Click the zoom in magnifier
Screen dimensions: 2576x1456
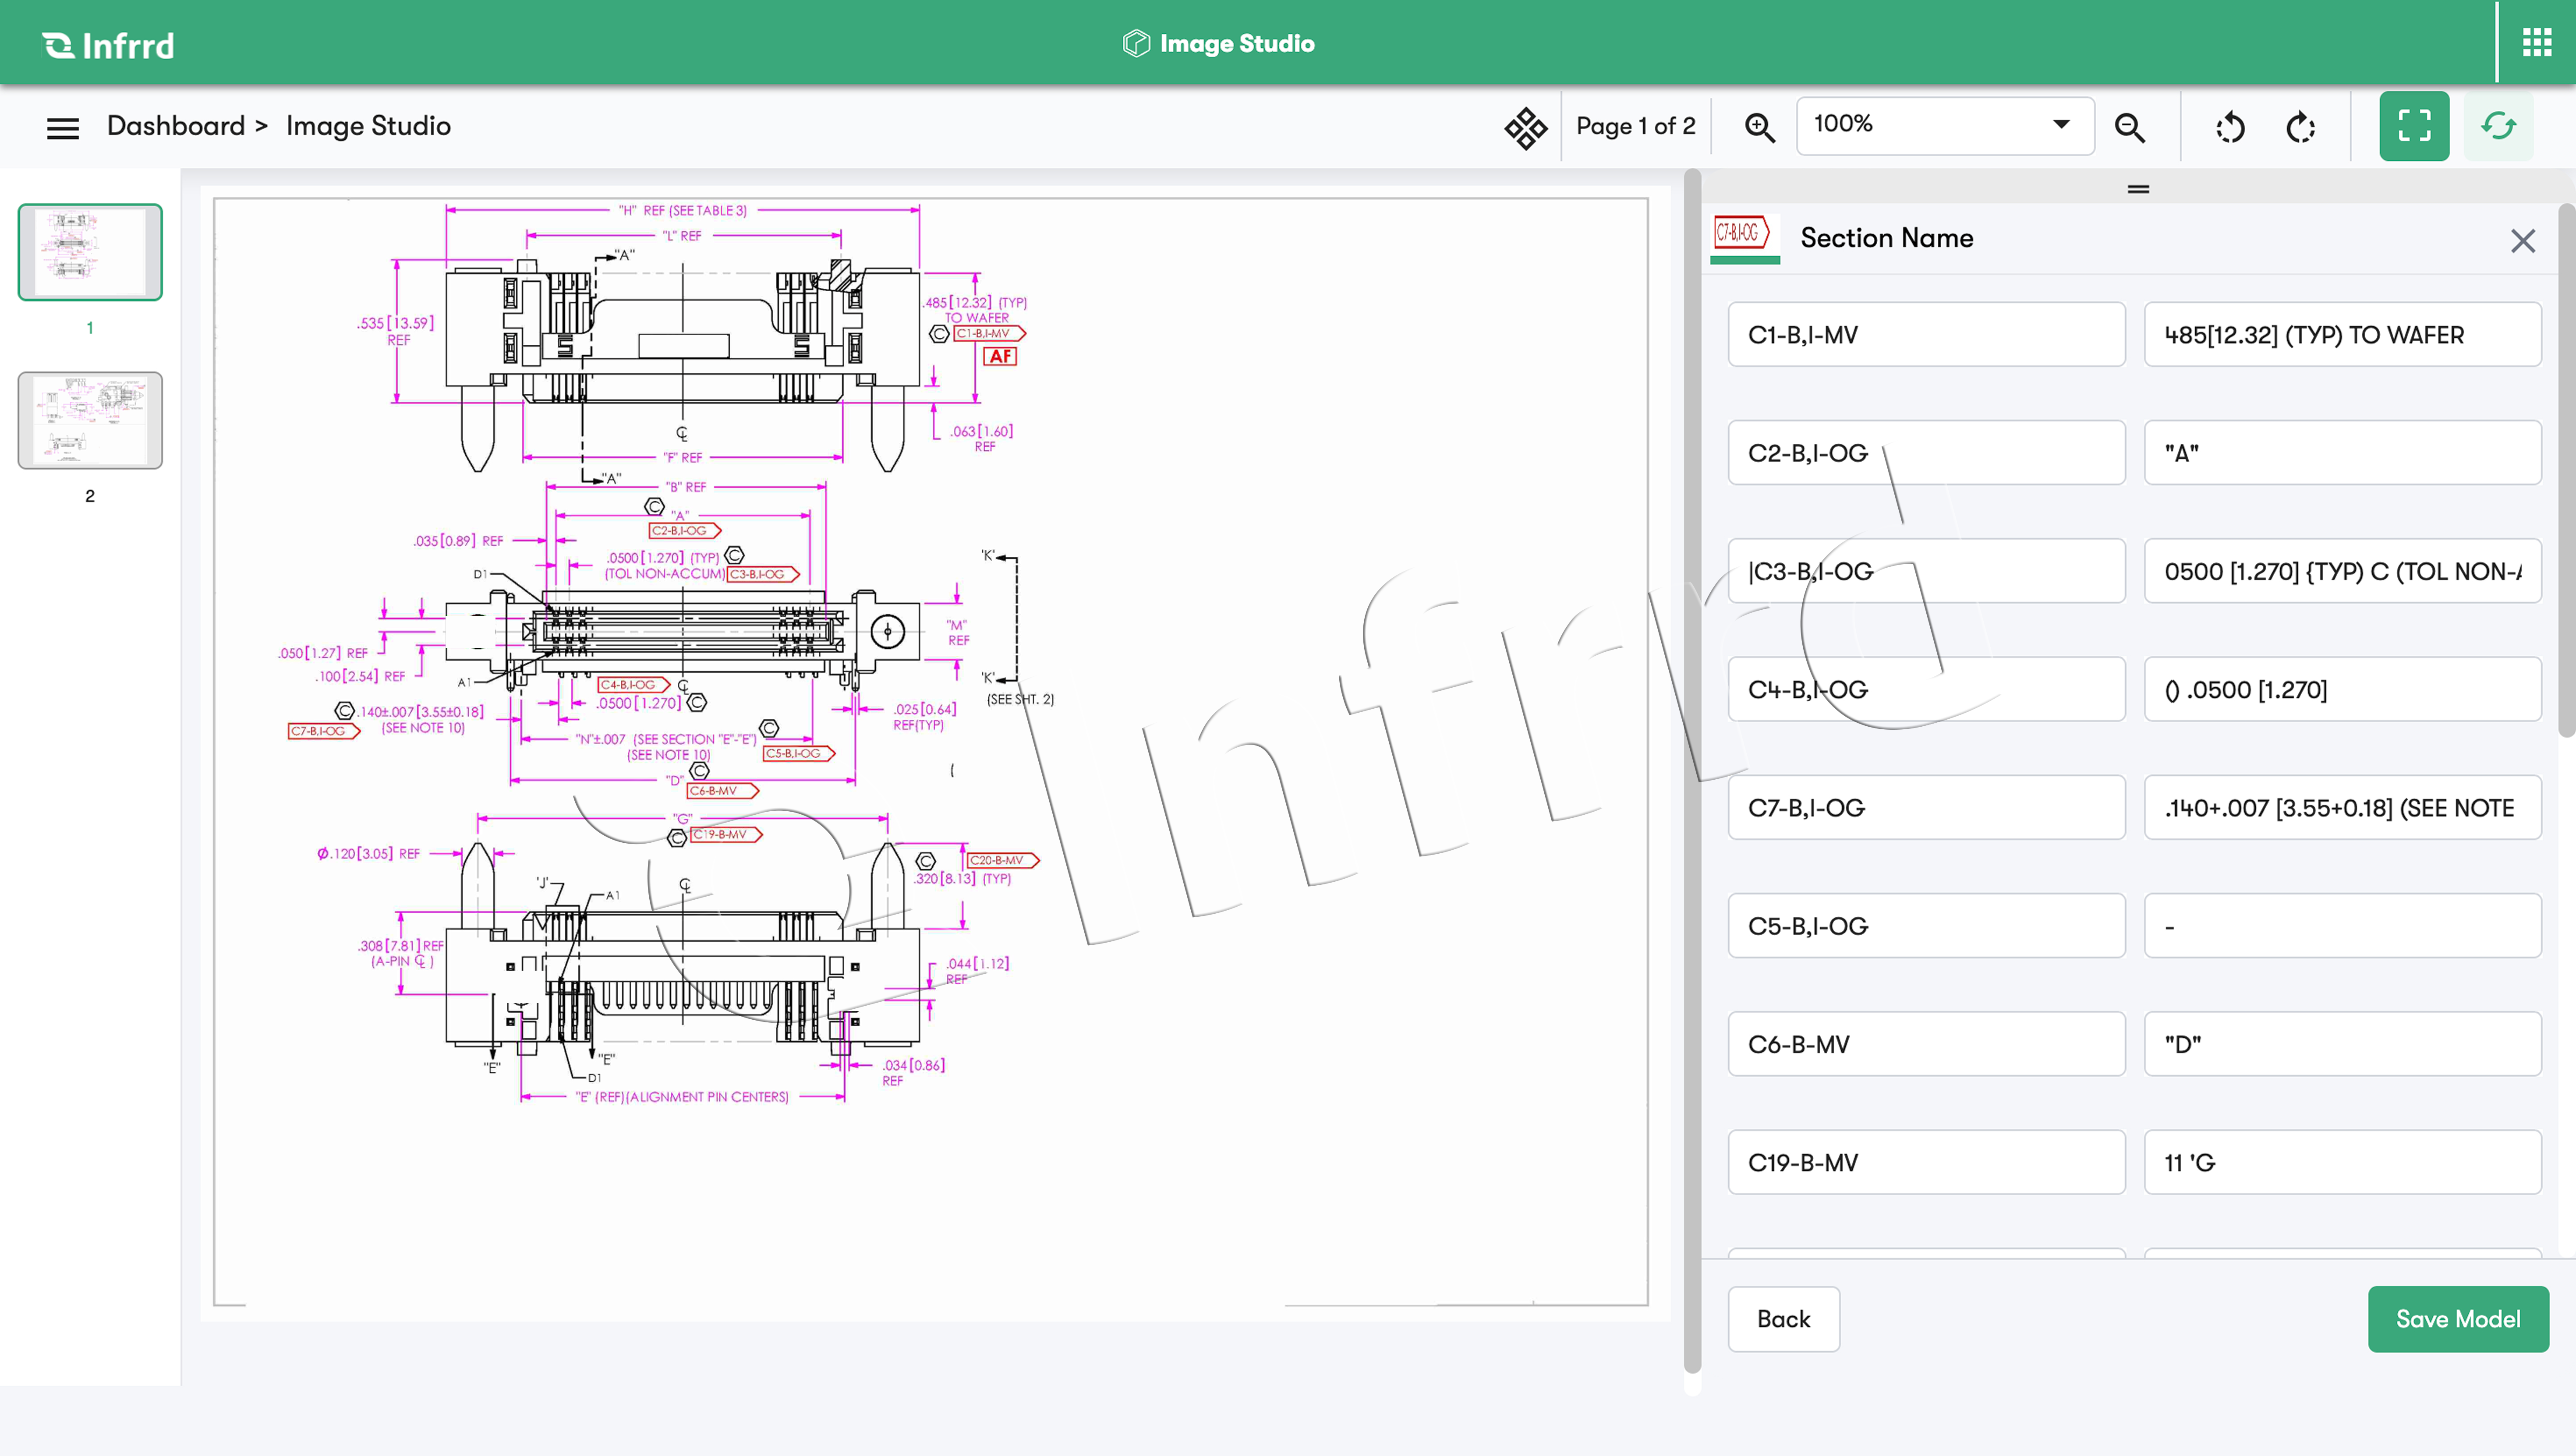point(1759,127)
